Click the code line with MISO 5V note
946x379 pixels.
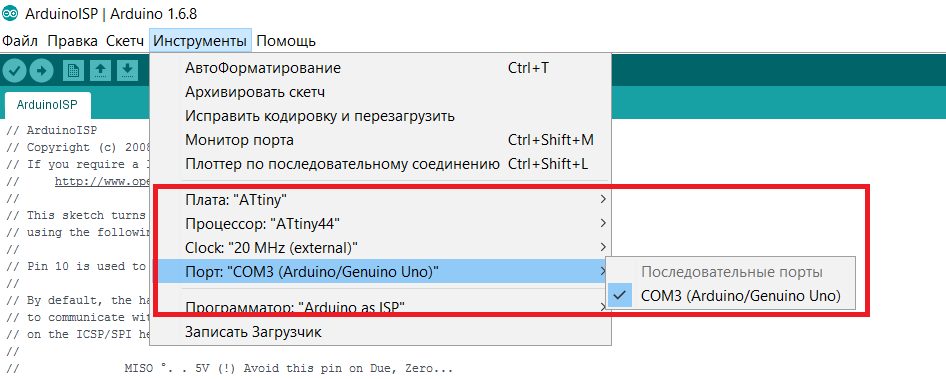[229, 368]
